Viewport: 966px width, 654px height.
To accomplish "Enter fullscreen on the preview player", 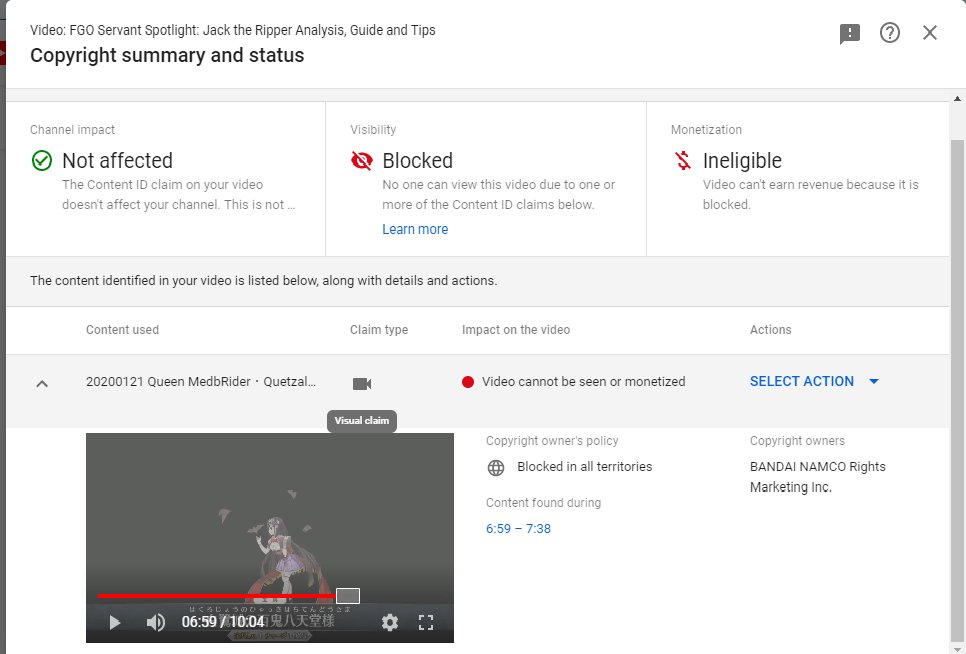I will (426, 623).
